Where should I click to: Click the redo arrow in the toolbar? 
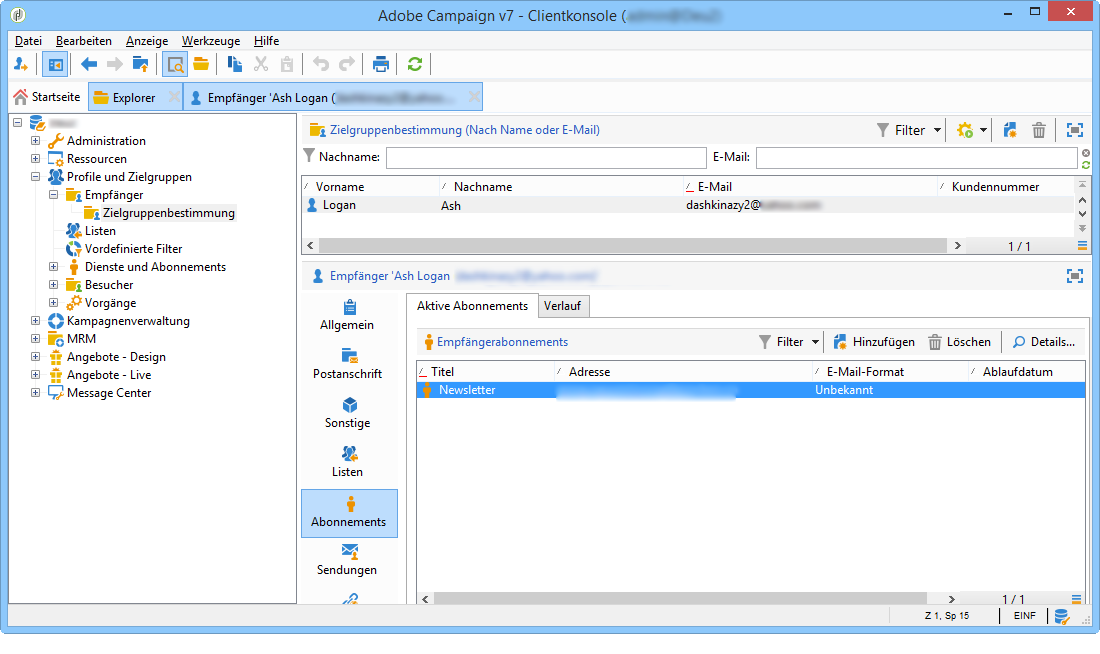pos(347,65)
